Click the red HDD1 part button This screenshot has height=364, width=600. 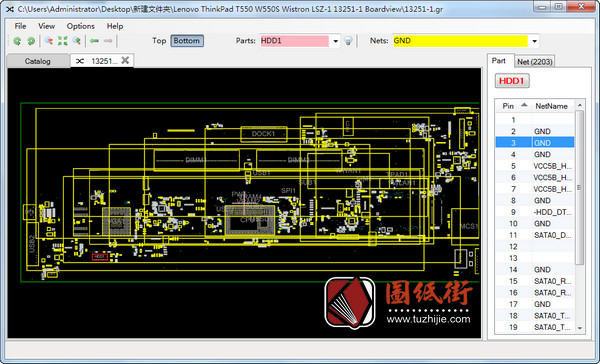coord(512,81)
